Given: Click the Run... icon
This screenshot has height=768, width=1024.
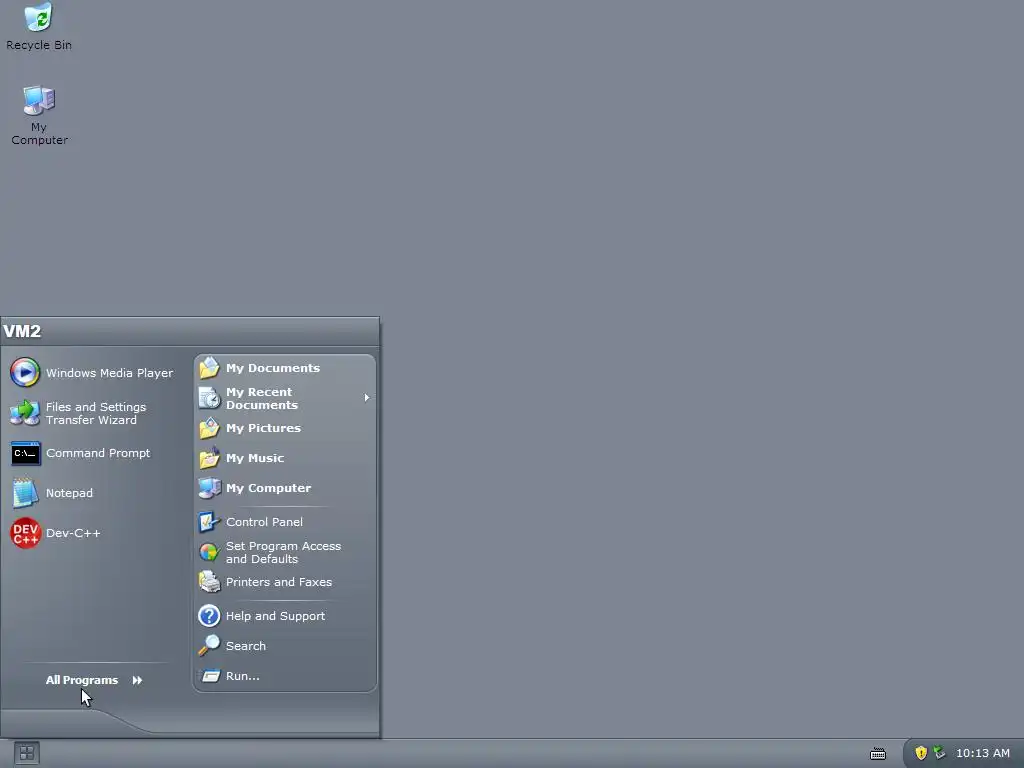Looking at the screenshot, I should click(210, 676).
